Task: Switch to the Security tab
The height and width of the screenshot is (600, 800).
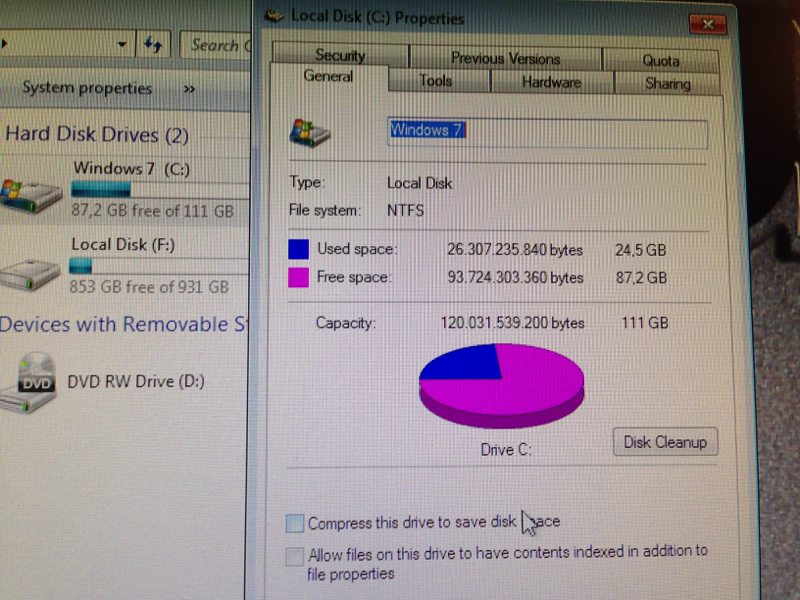Action: click(340, 55)
